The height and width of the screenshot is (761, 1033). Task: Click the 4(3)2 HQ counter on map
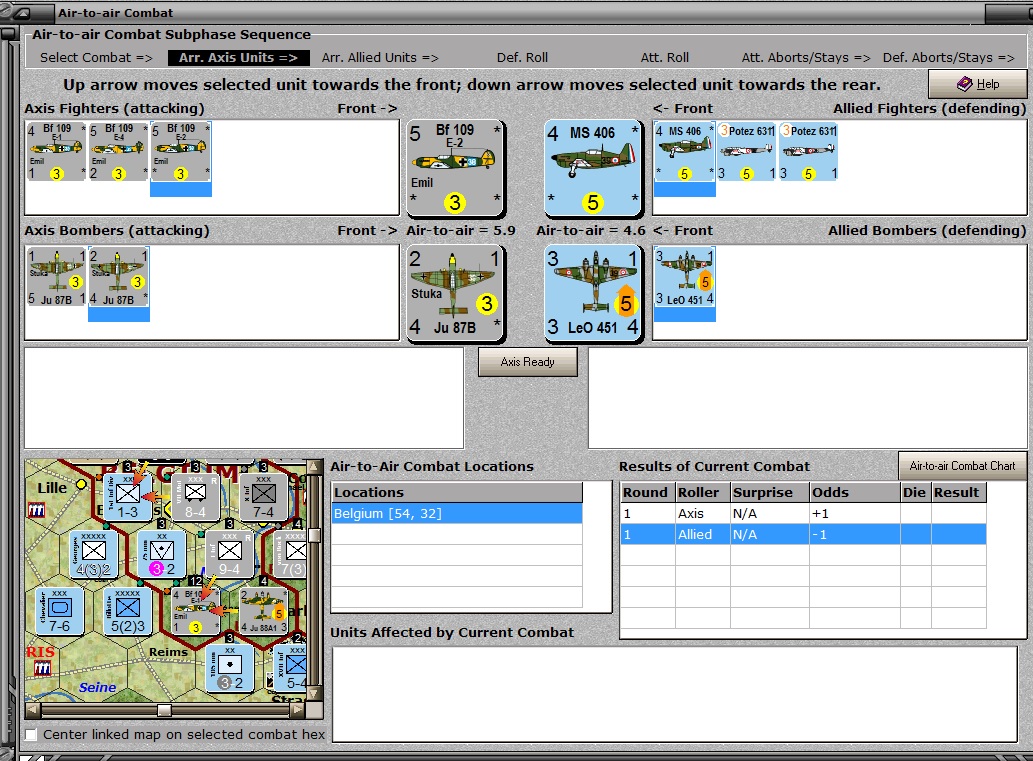click(x=94, y=554)
